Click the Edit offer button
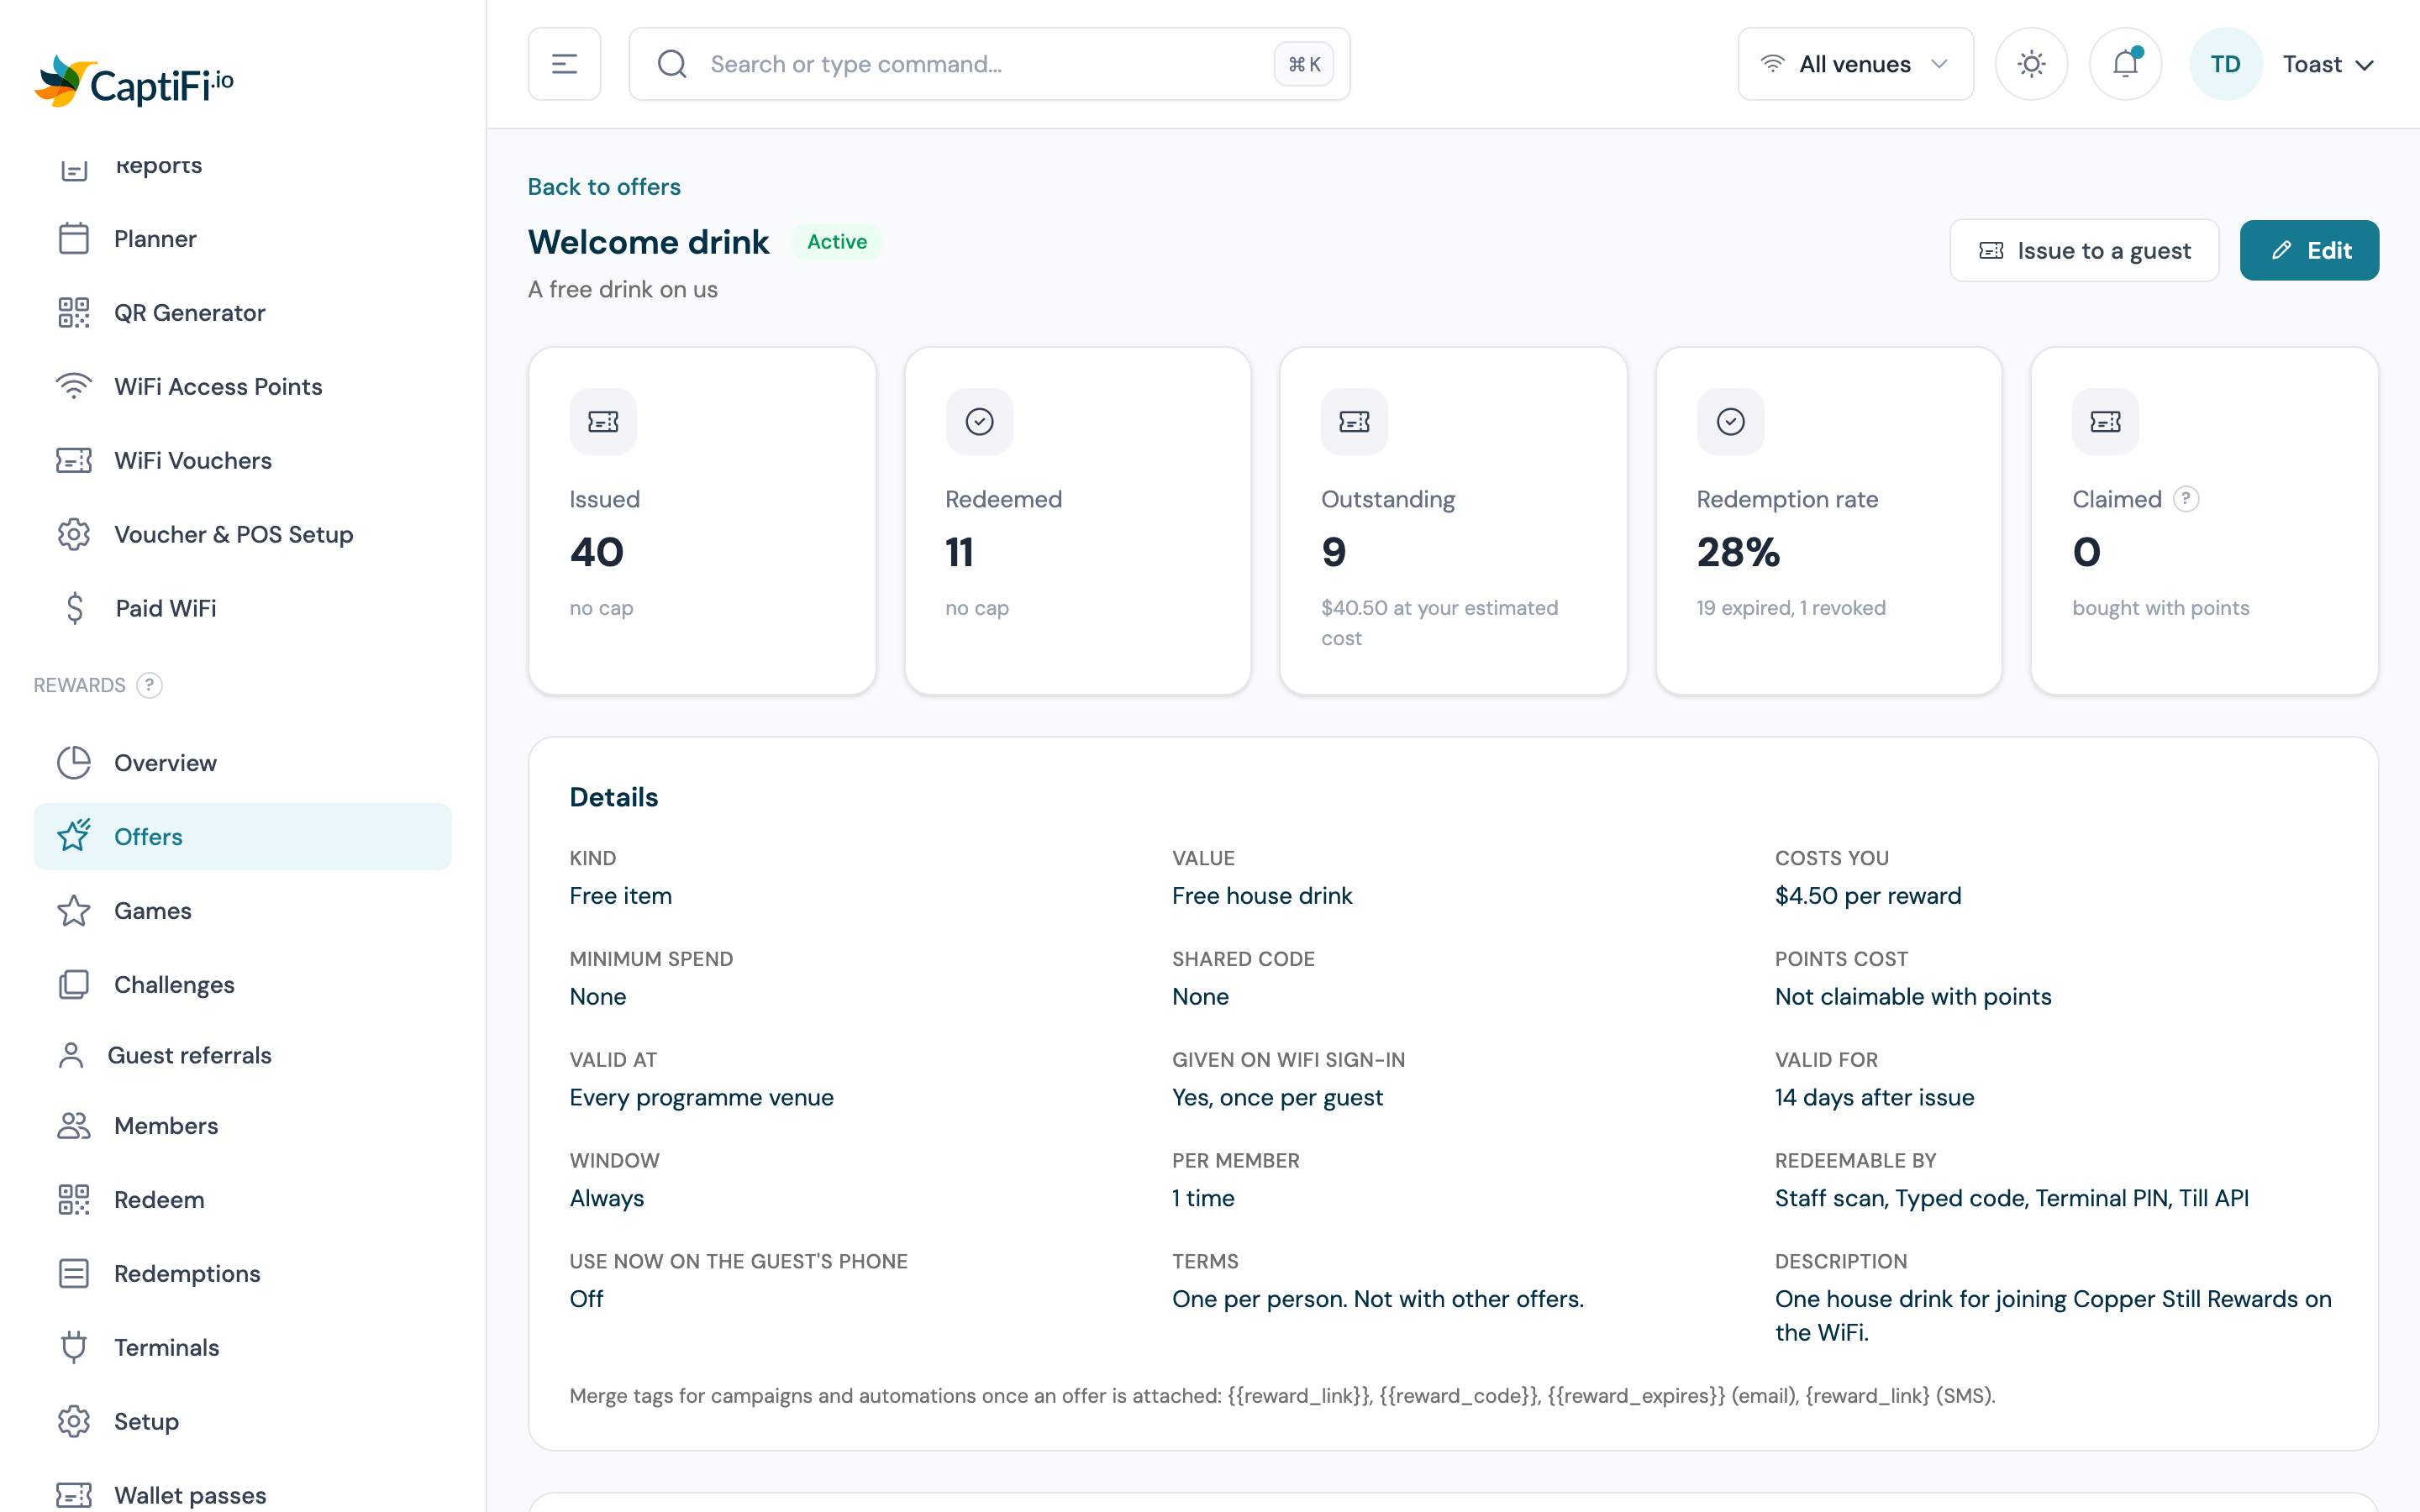The height and width of the screenshot is (1512, 2420). click(2309, 250)
